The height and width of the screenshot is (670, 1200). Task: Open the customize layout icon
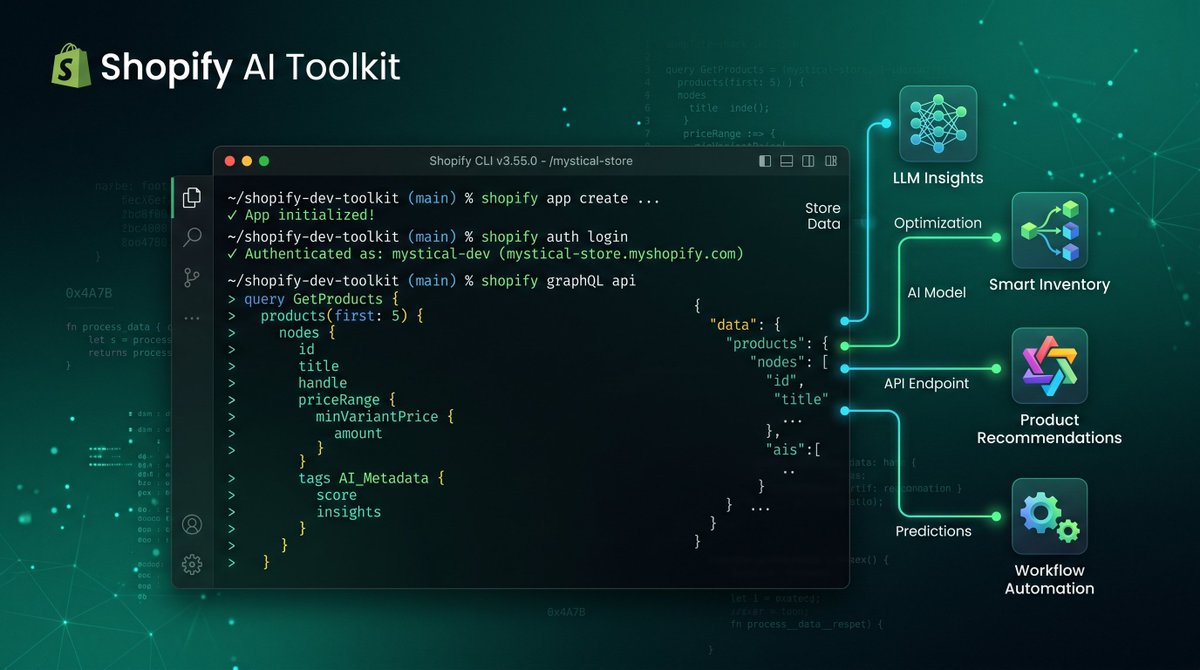[x=830, y=161]
